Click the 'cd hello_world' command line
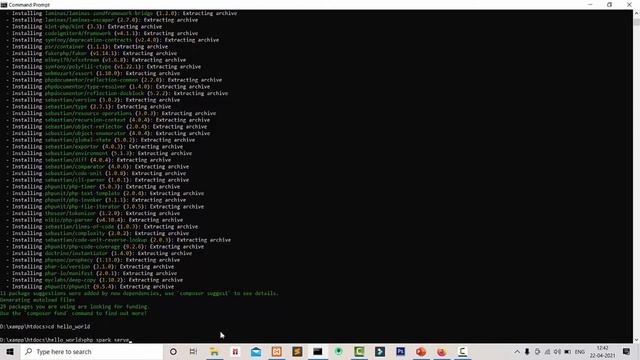Viewport: 640px width, 360px height. [x=45, y=327]
